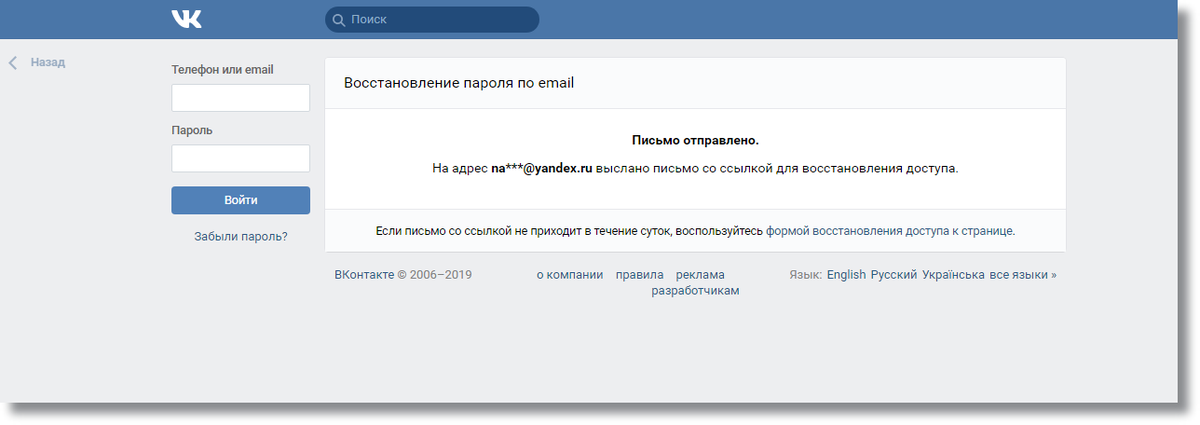Switch language to English
1200x425 pixels.
click(846, 275)
